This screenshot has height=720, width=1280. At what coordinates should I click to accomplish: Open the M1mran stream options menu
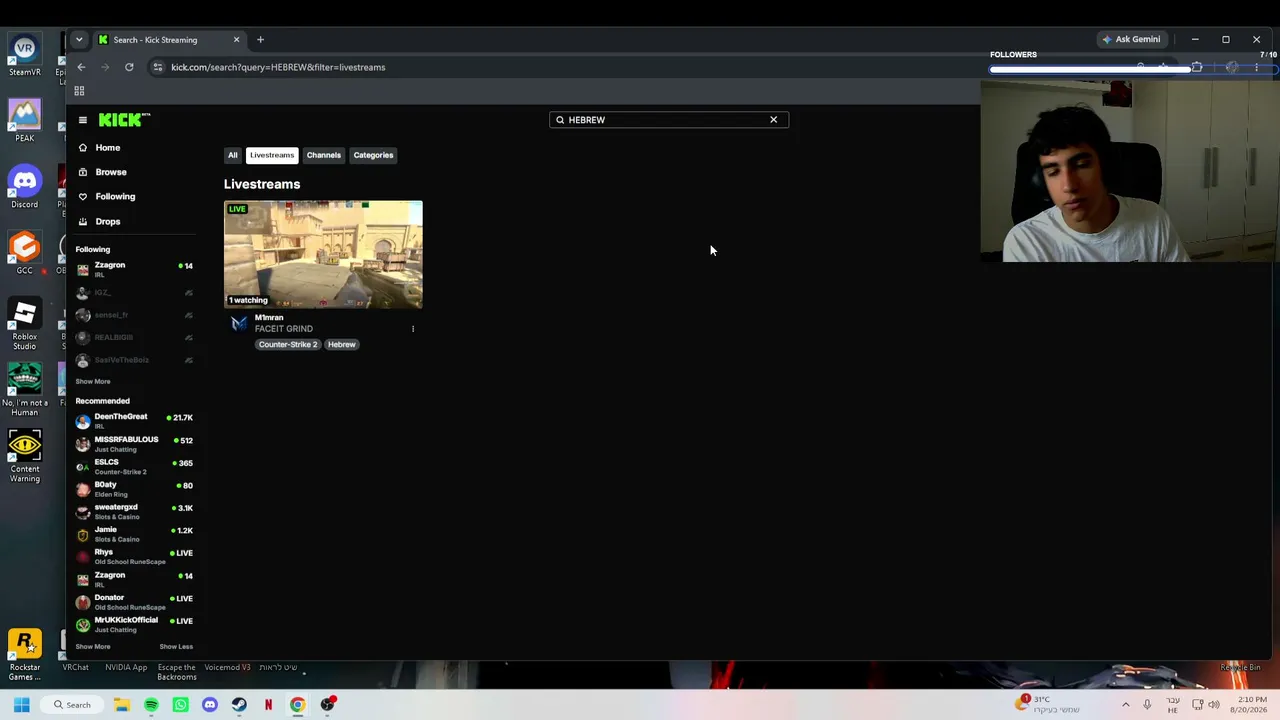tap(413, 329)
